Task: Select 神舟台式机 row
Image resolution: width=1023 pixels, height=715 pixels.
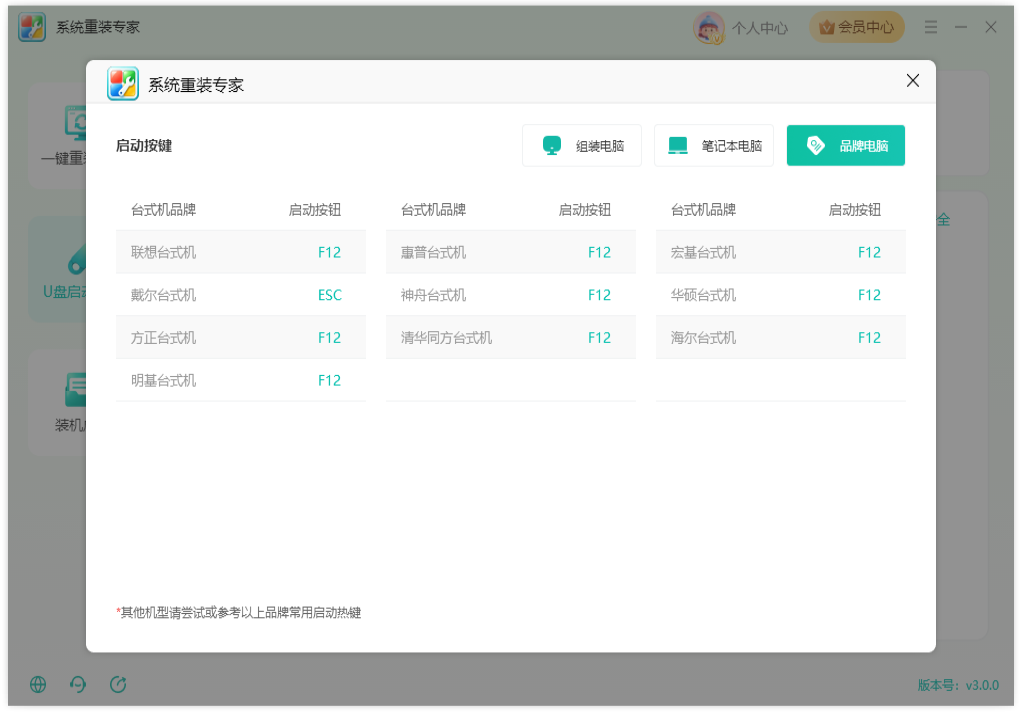Action: pyautogui.click(x=511, y=295)
